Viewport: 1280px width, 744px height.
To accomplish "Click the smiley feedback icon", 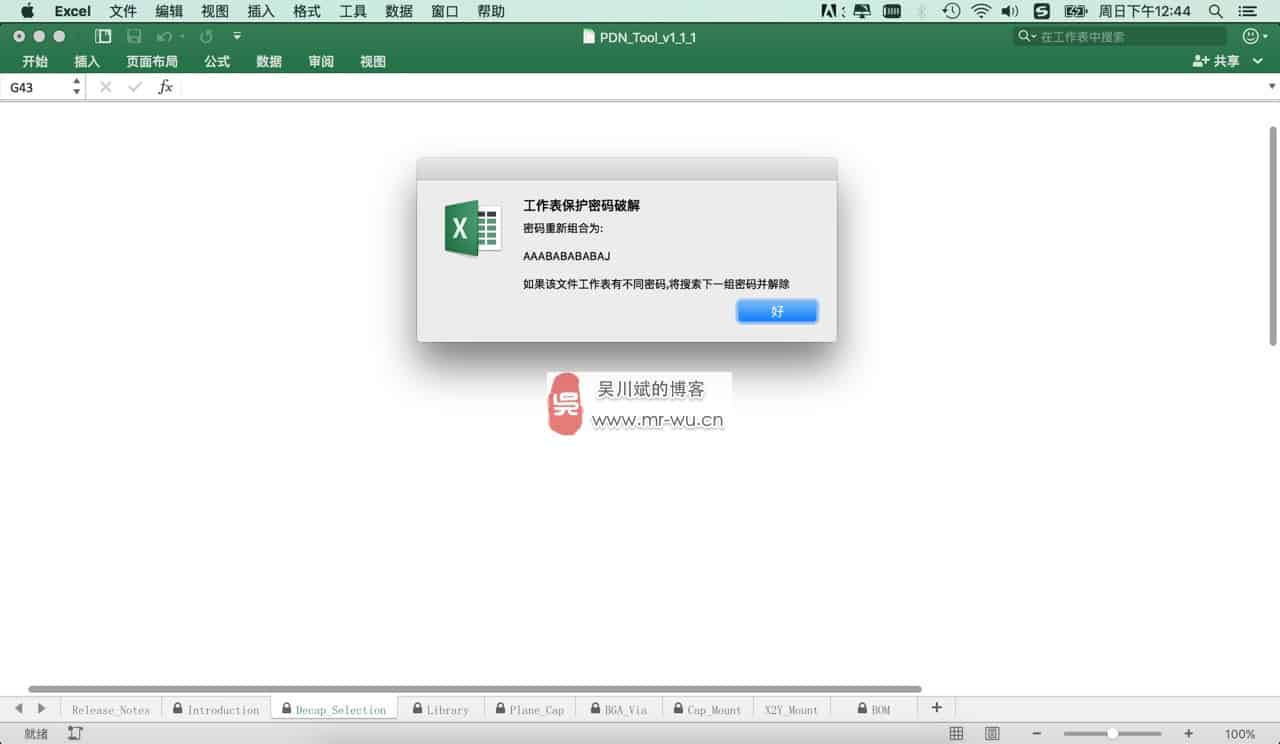I will 1250,37.
